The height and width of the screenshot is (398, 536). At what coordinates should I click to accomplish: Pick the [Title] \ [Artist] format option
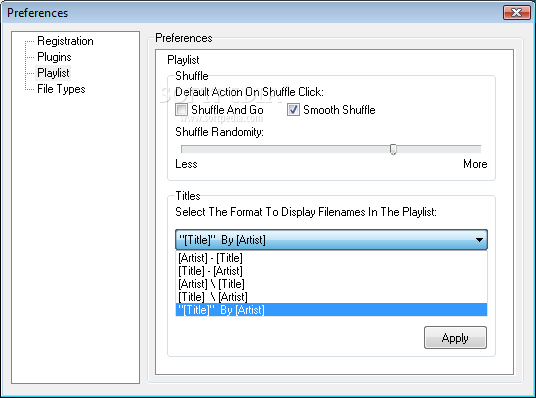point(331,297)
